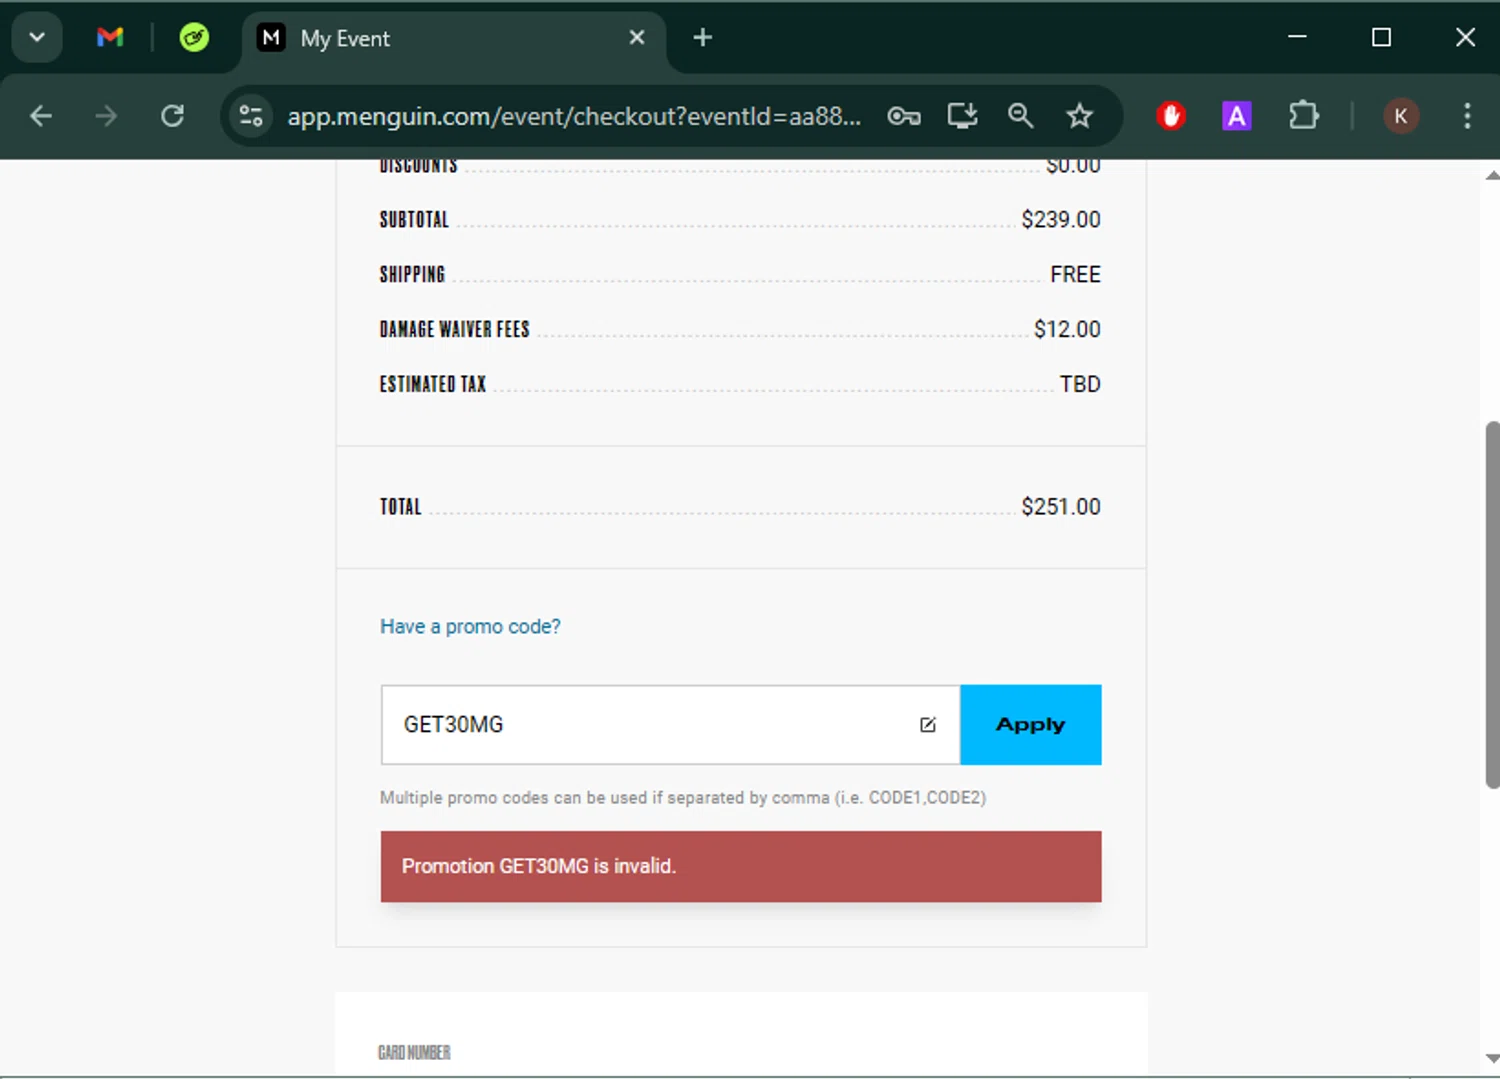Viewport: 1500px width, 1079px height.
Task: Click the edit icon in promo field
Action: tap(928, 725)
